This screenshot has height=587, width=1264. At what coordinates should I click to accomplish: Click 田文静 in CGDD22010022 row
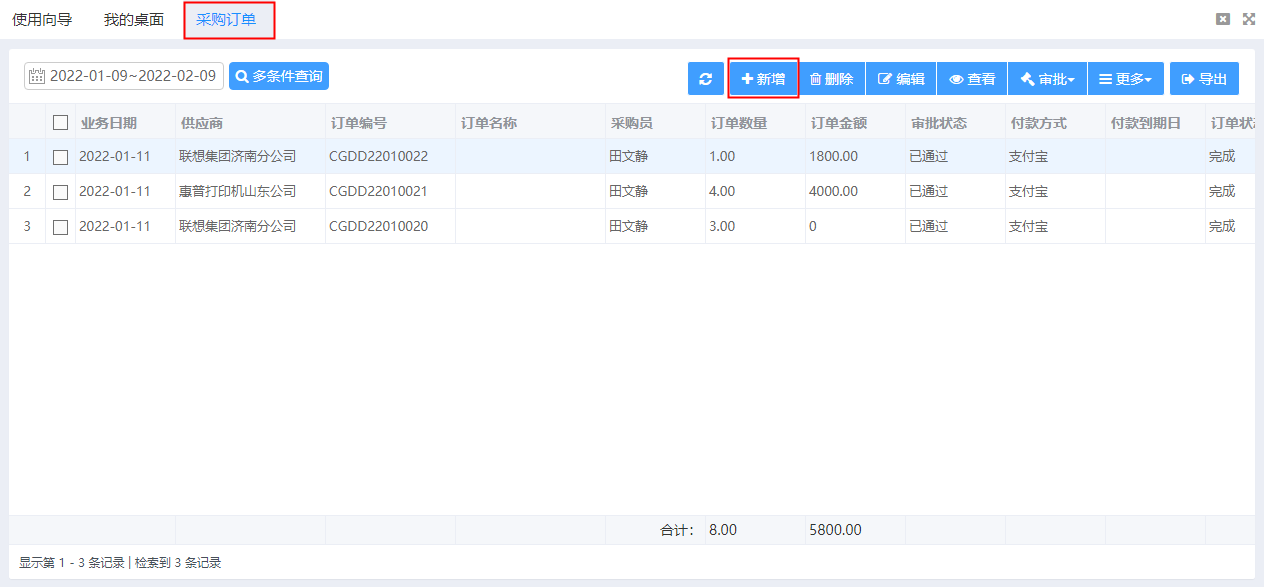tap(628, 157)
